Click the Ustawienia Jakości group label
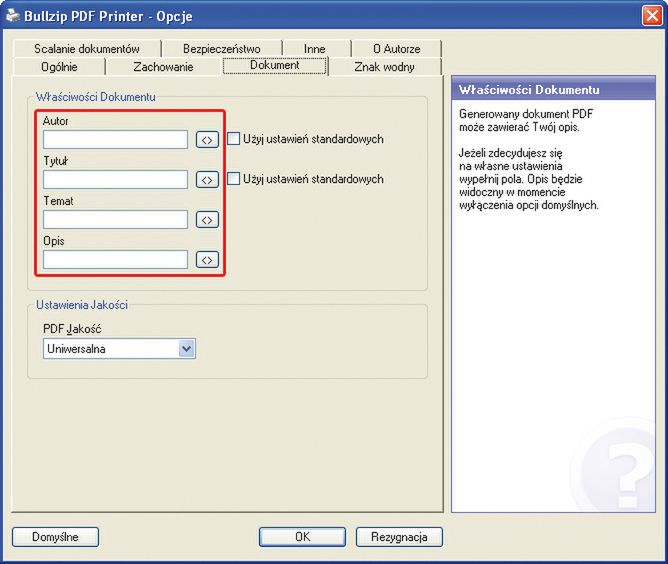Image resolution: width=668 pixels, height=564 pixels. pos(82,305)
